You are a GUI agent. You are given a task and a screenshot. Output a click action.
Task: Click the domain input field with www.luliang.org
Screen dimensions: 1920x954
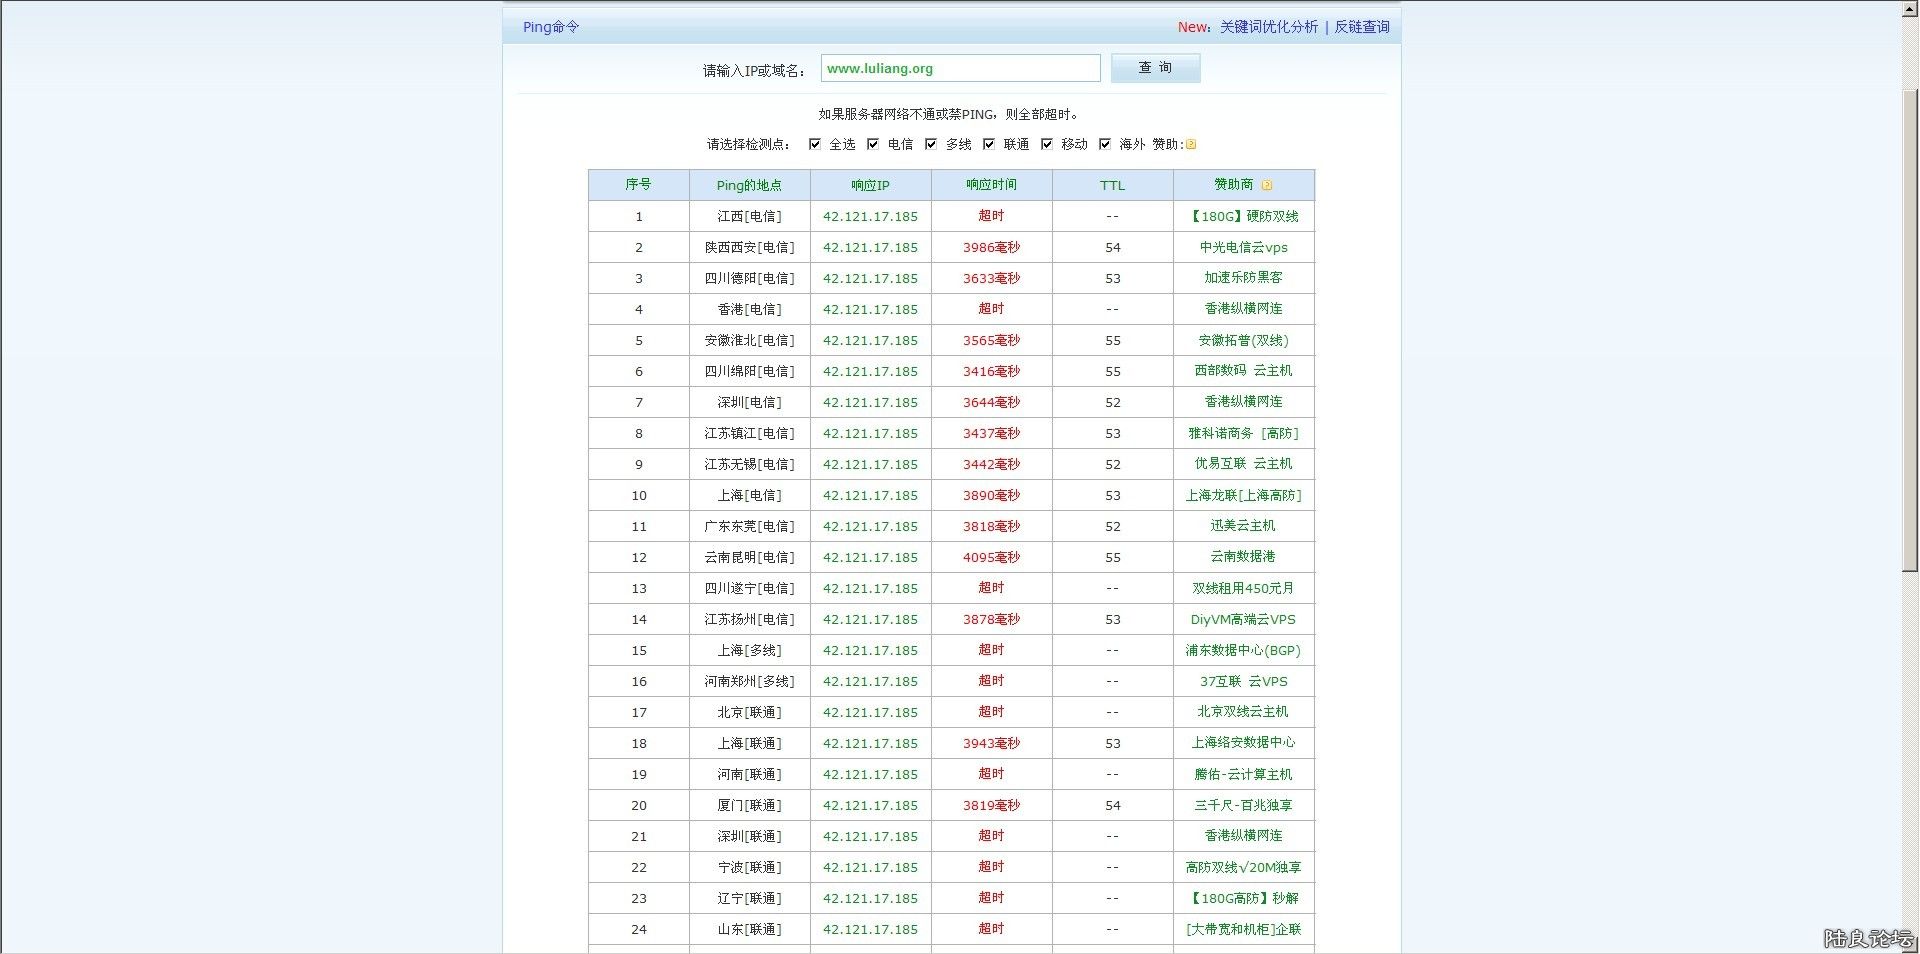960,68
